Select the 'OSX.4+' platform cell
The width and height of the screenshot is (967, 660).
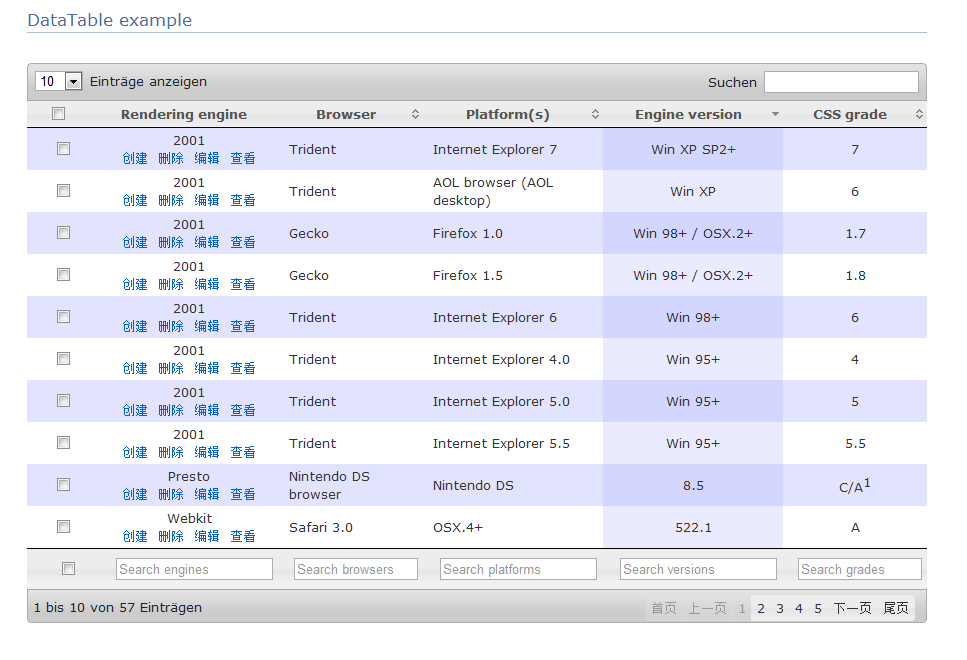514,527
